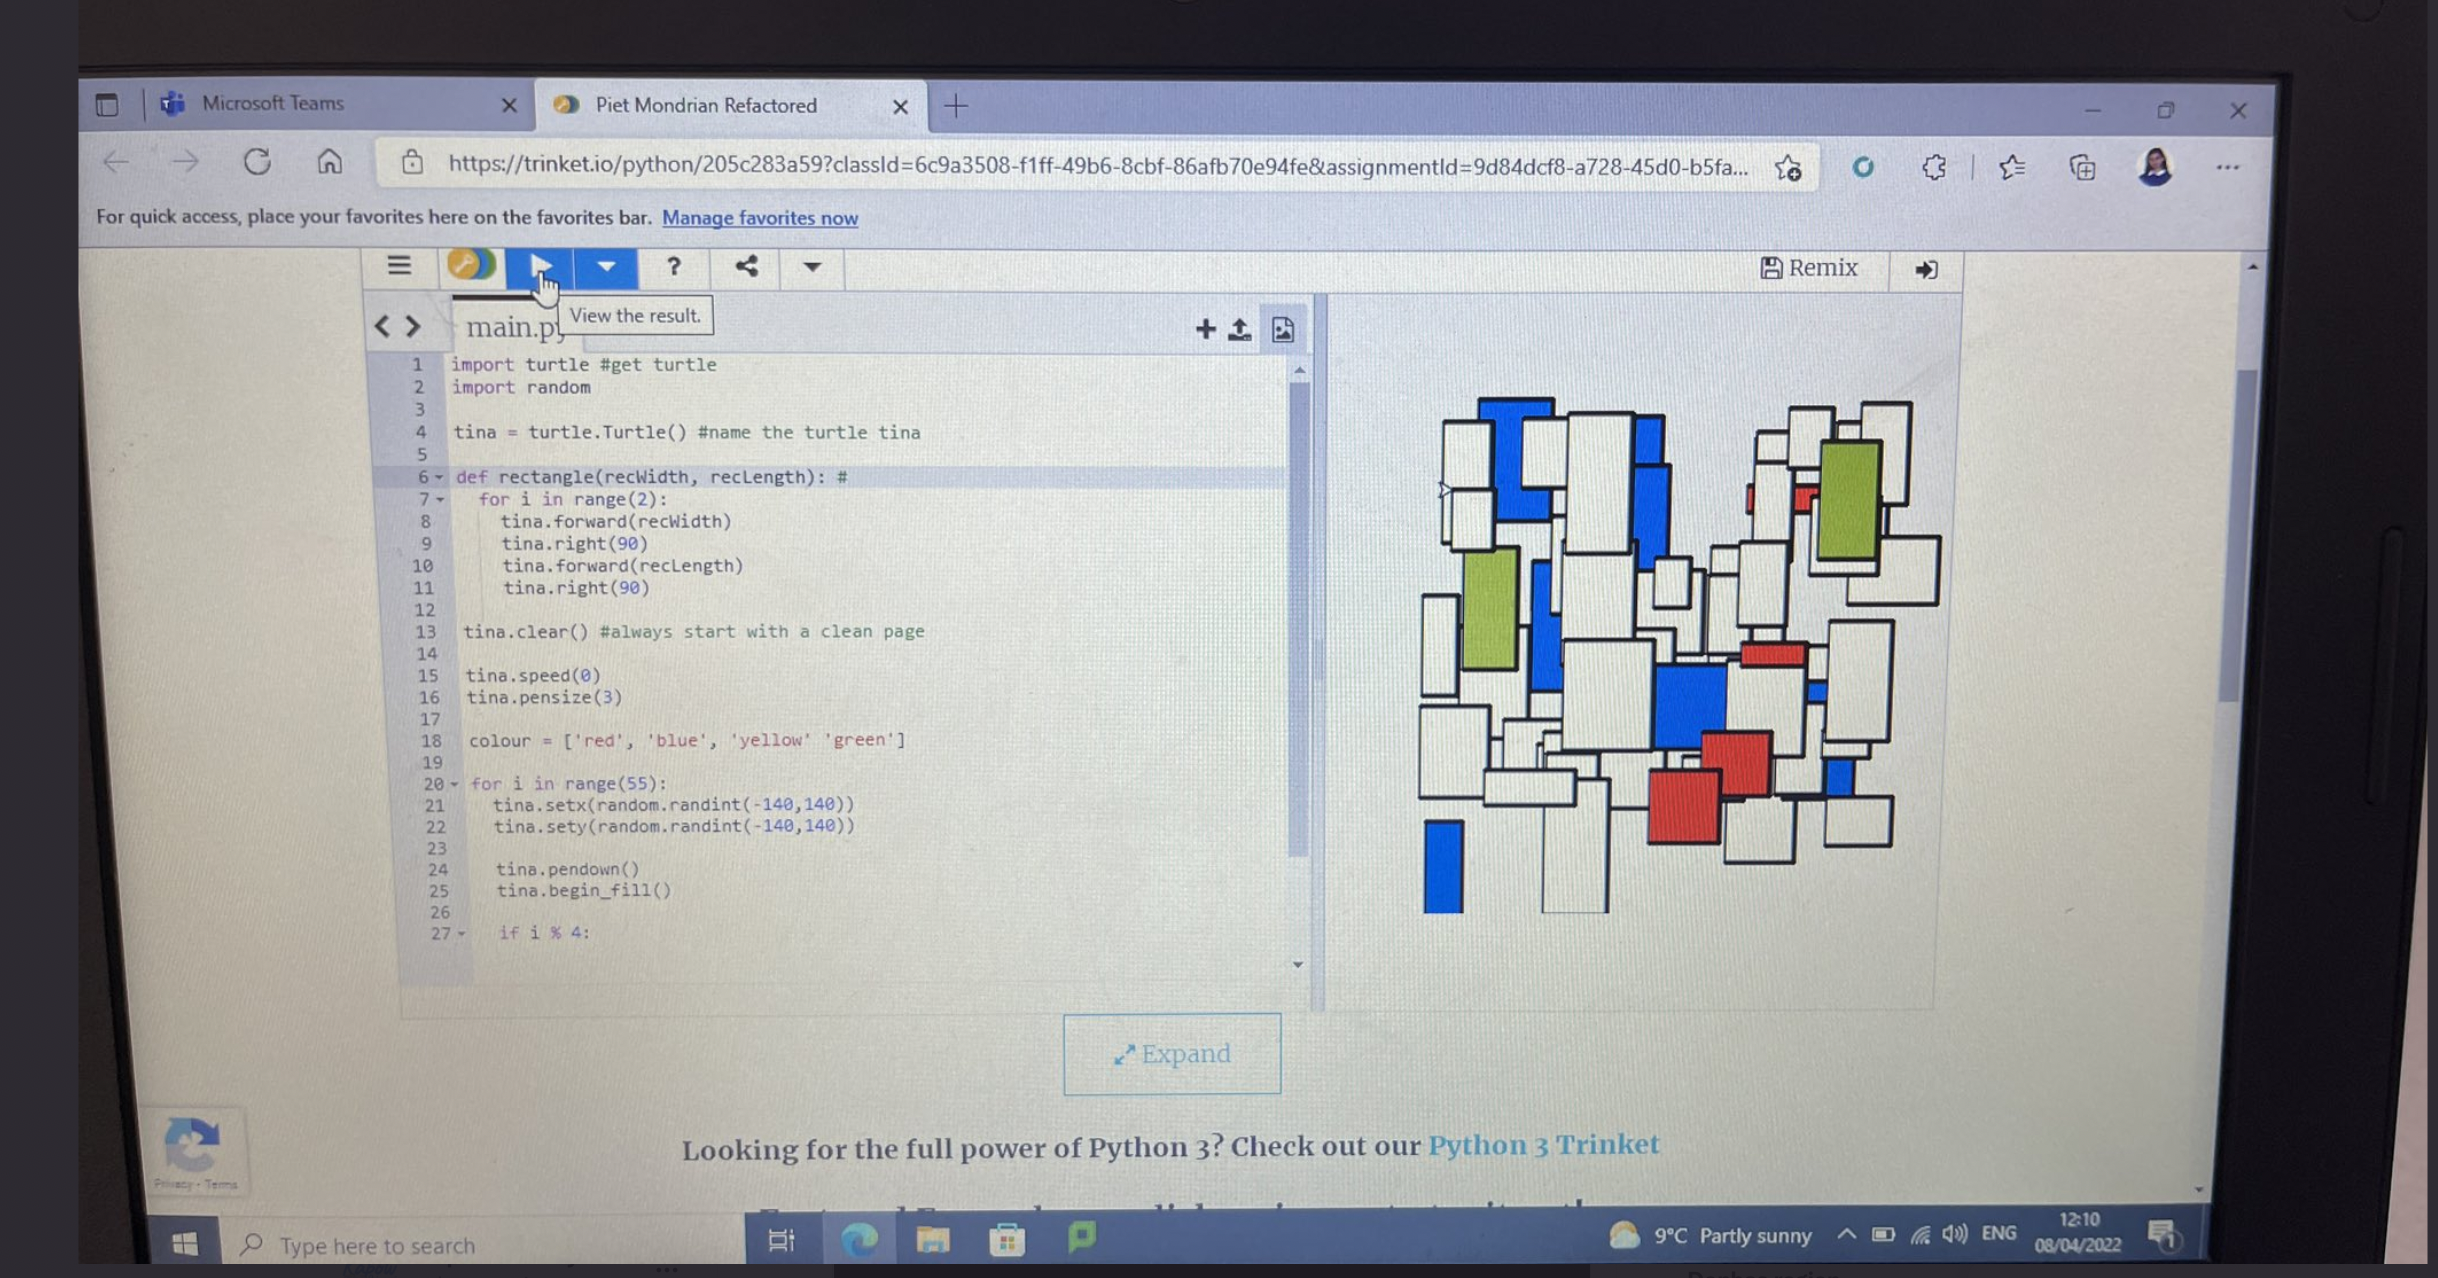Click the share icon
Screen dimensions: 2438x1278
pos(746,266)
